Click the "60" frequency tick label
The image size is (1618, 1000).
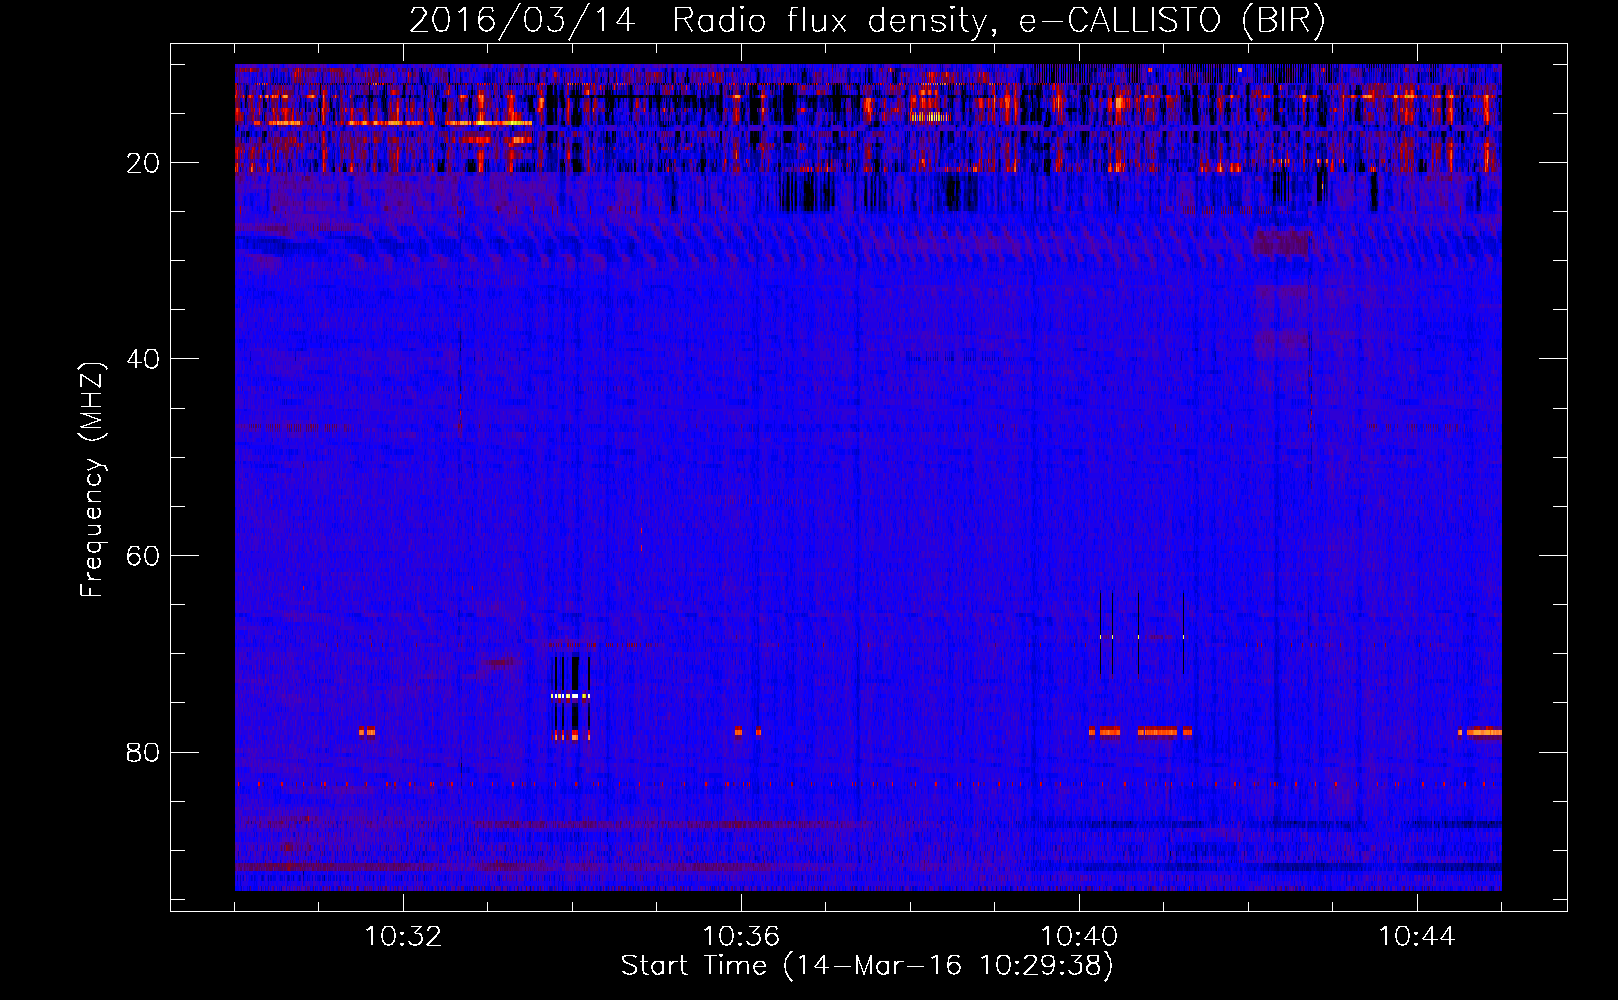144,555
